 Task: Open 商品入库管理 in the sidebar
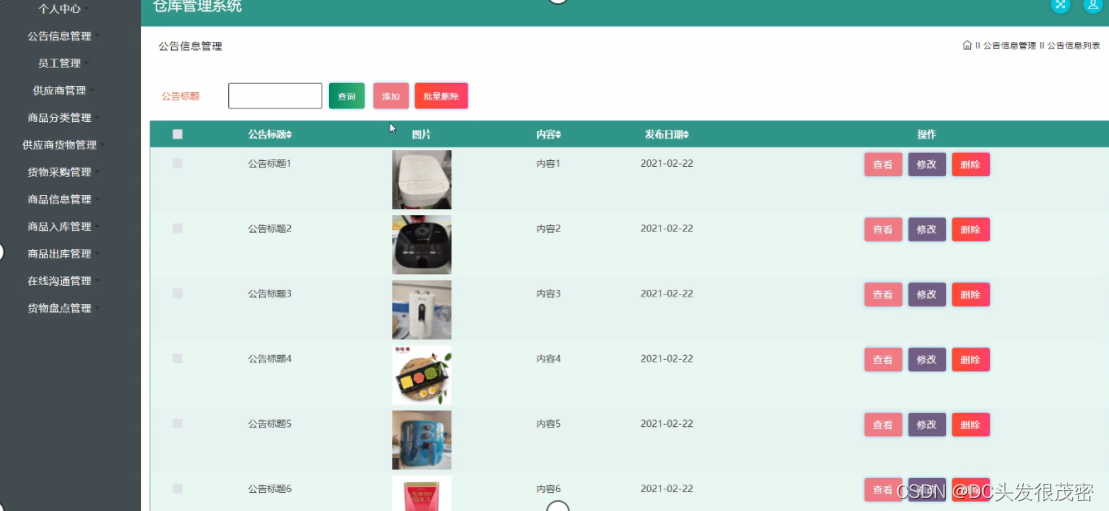coord(59,226)
